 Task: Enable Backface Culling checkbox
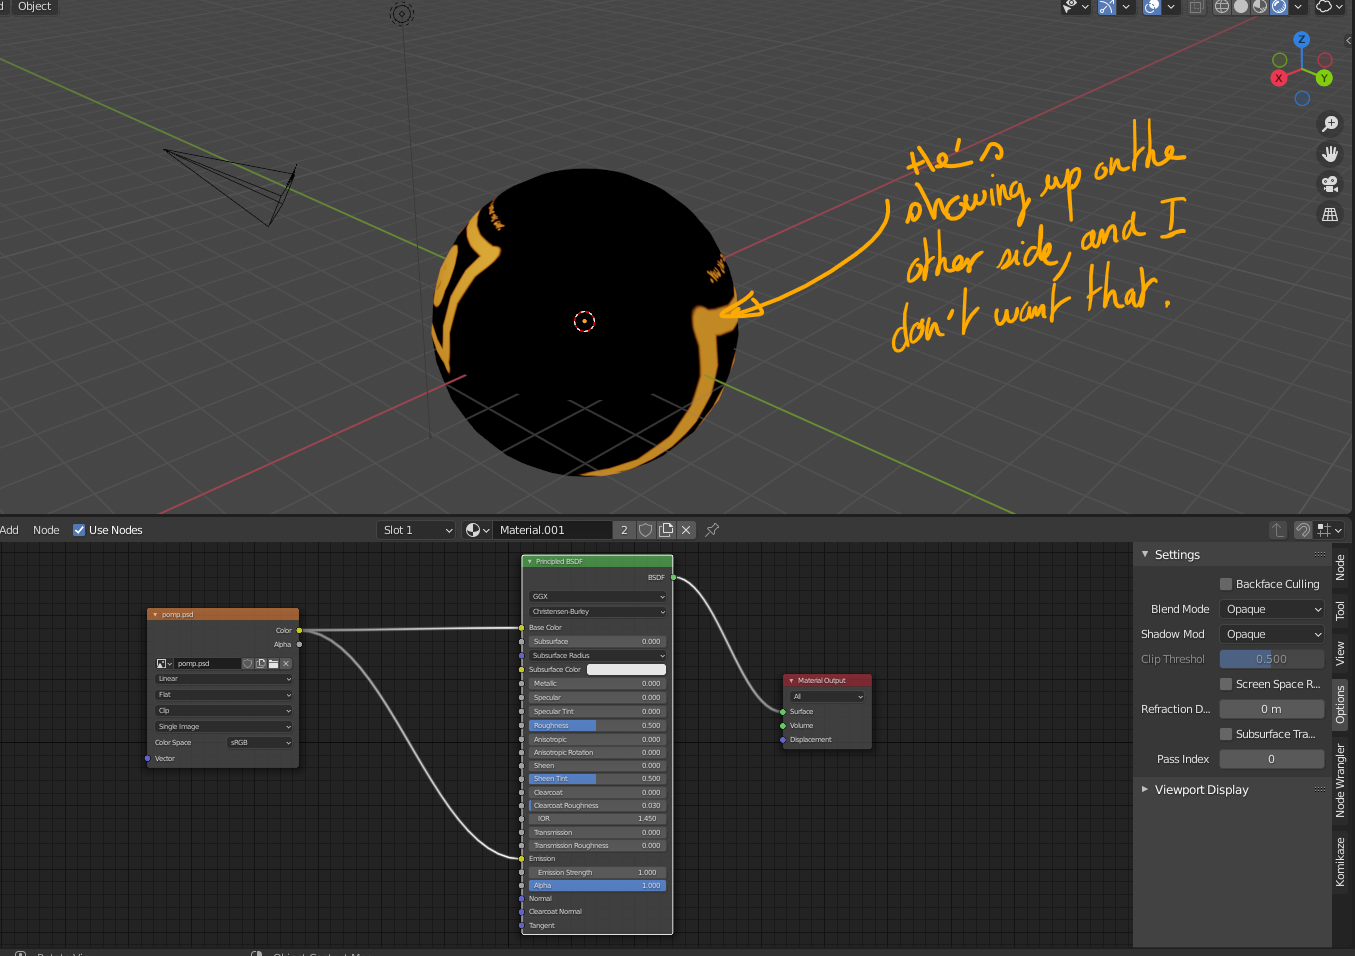point(1226,584)
